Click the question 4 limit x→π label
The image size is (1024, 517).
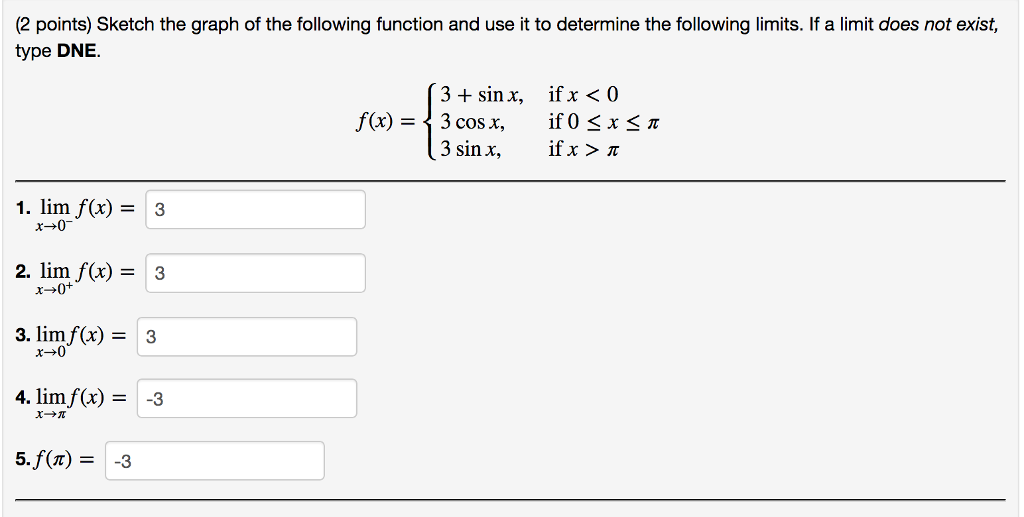[71, 403]
